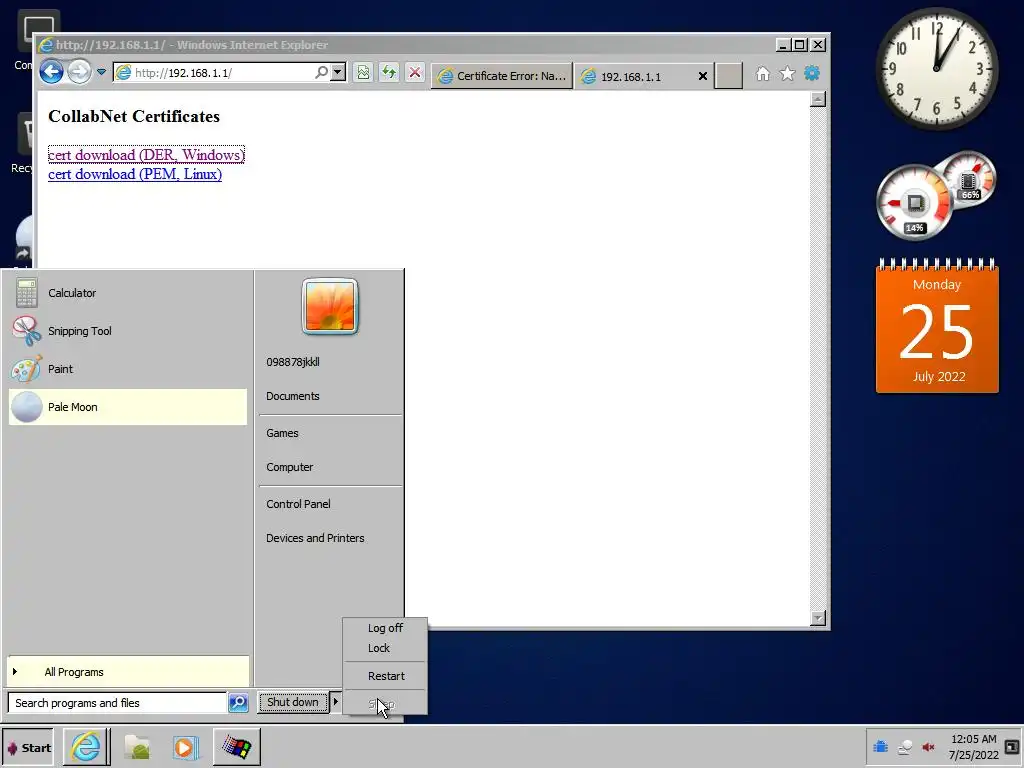Click the notification icon at the taskbar's right end
This screenshot has height=768, width=1024.
pos(1012,746)
